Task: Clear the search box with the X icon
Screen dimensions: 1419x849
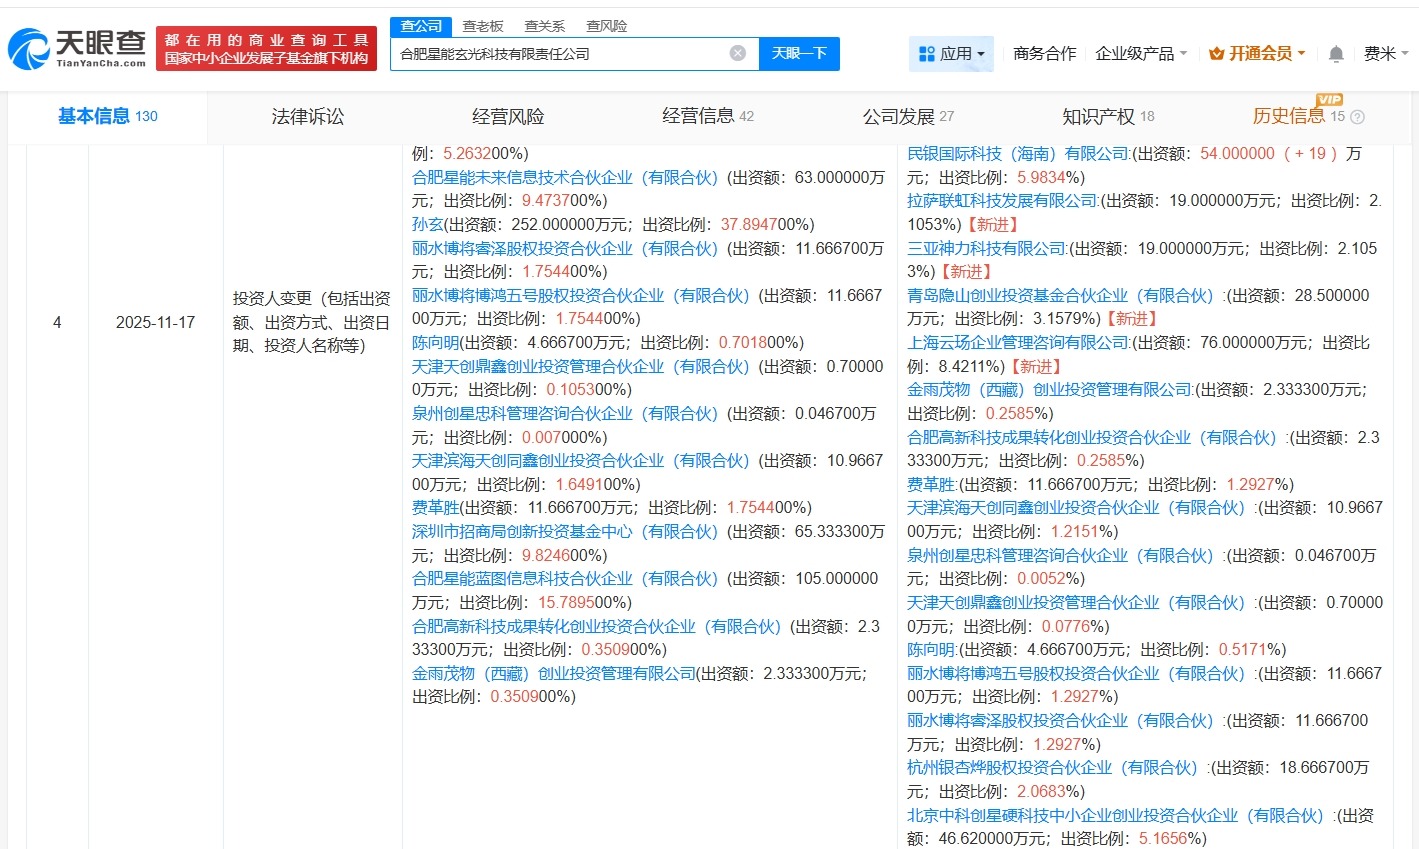Action: (x=737, y=53)
